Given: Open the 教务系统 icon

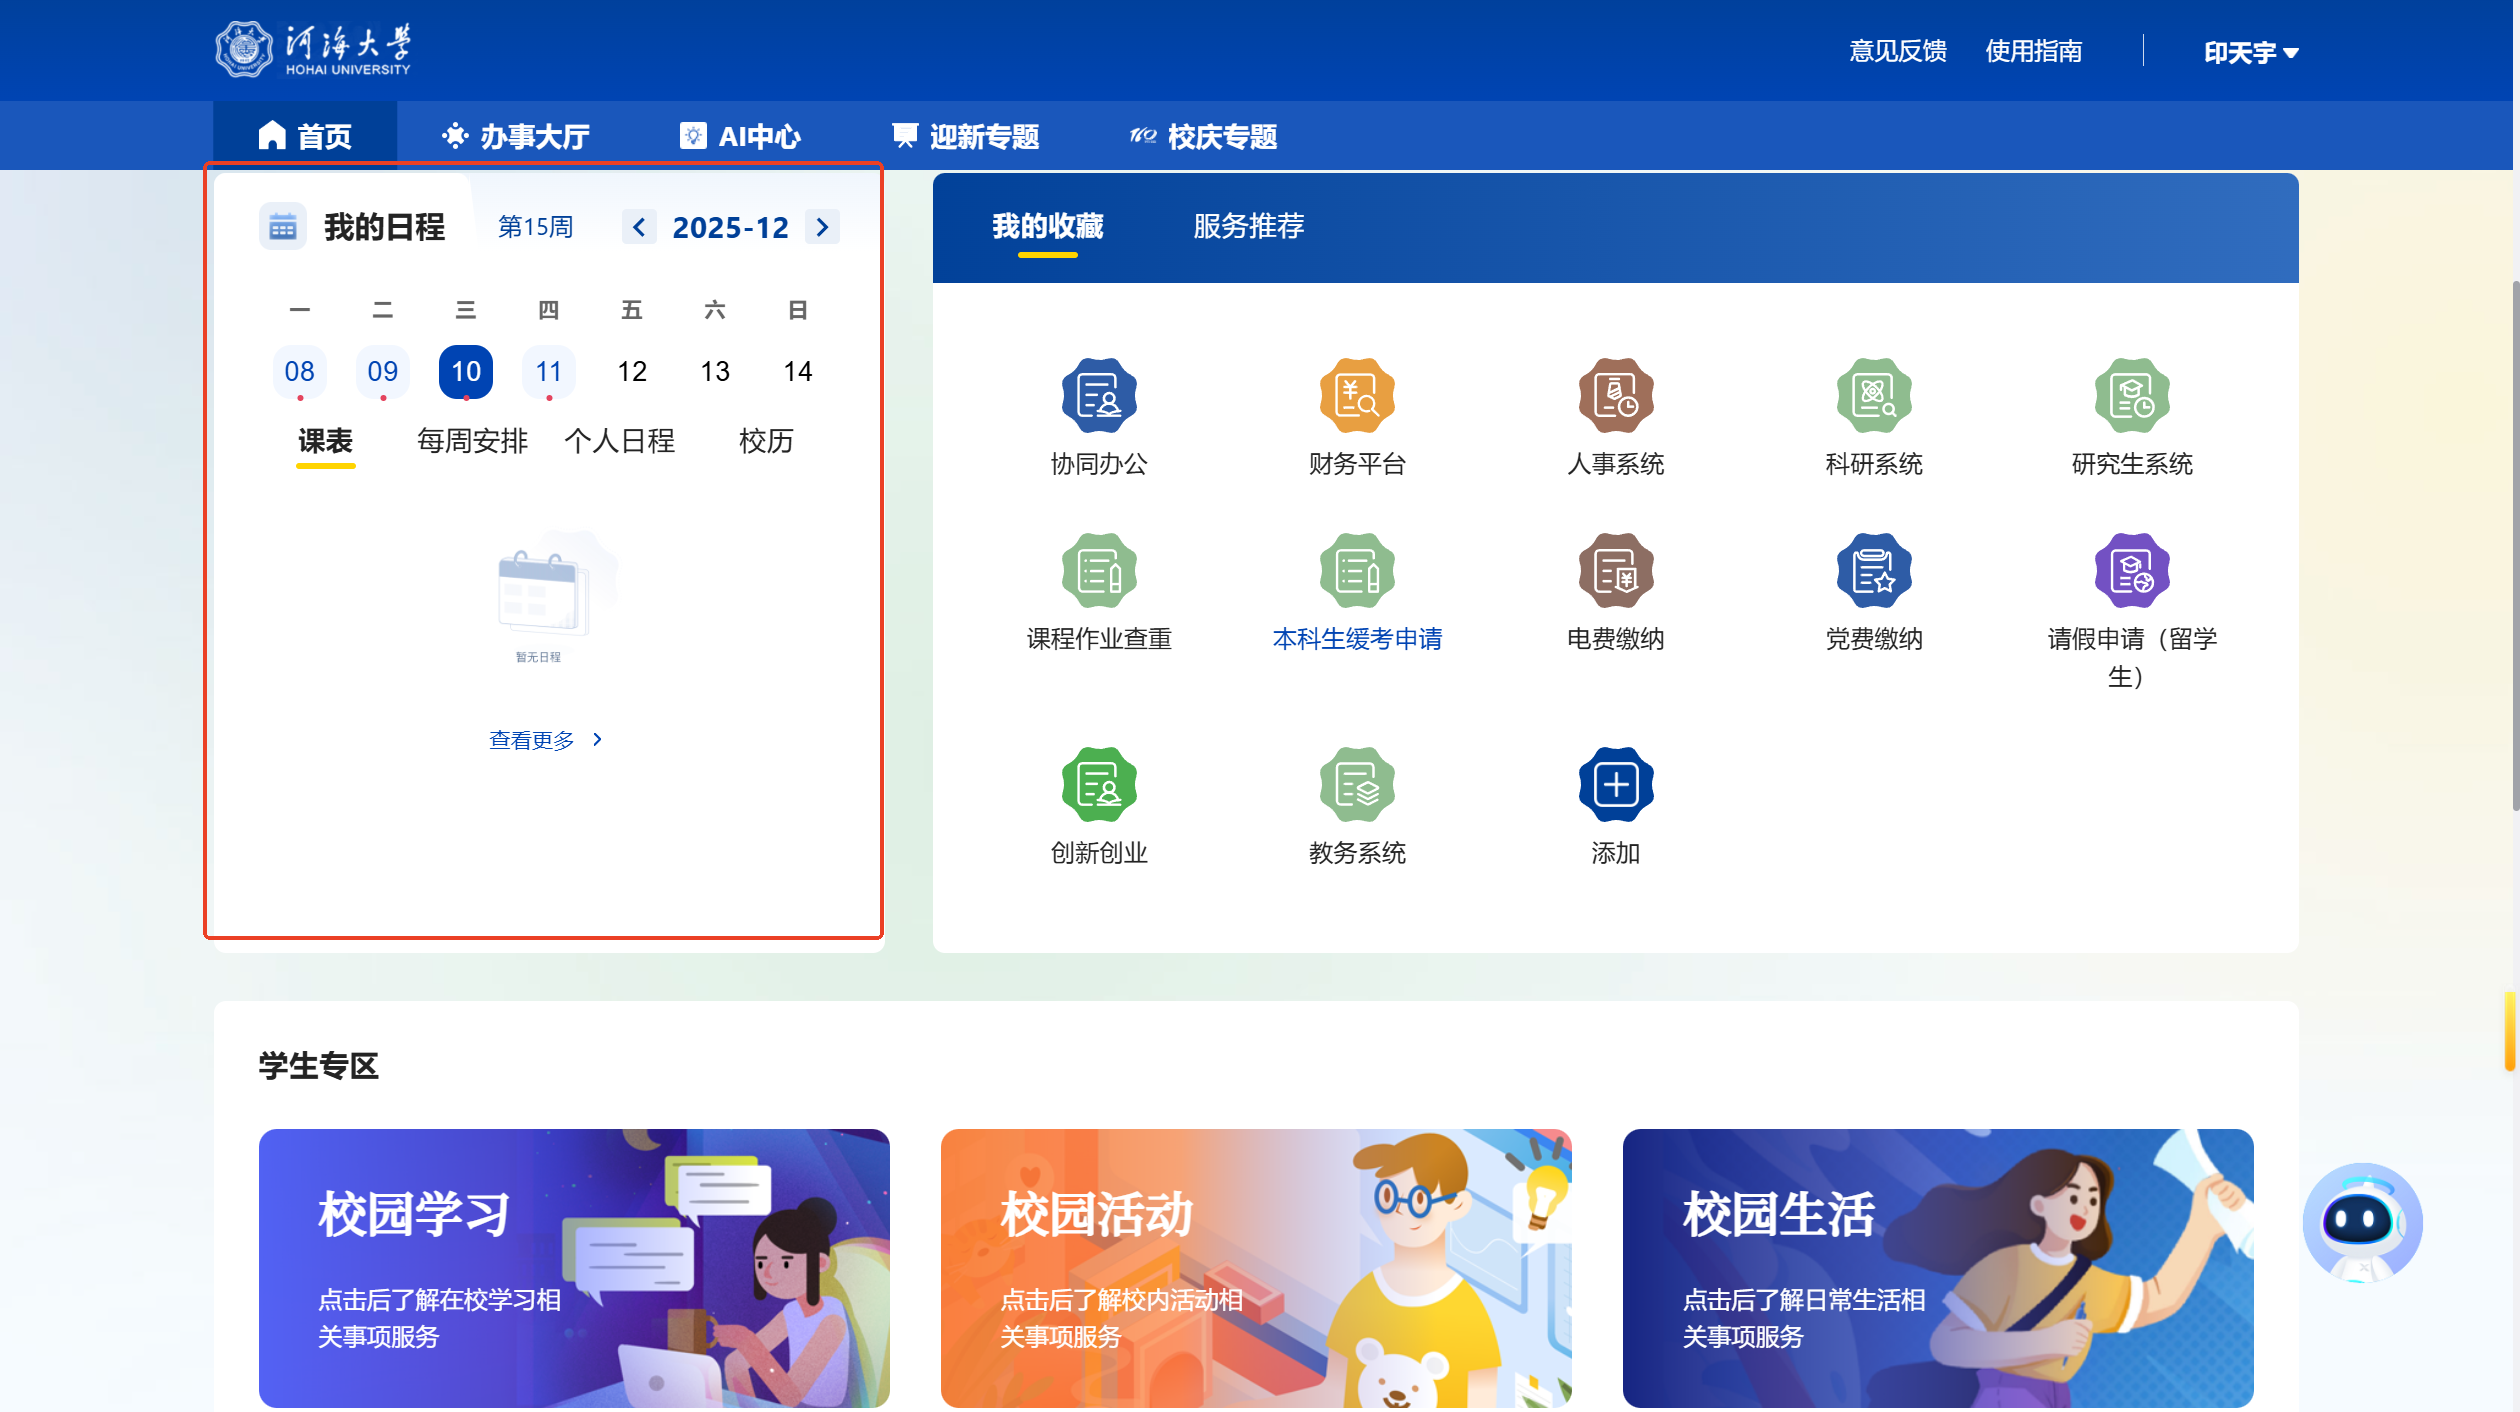Looking at the screenshot, I should 1356,785.
